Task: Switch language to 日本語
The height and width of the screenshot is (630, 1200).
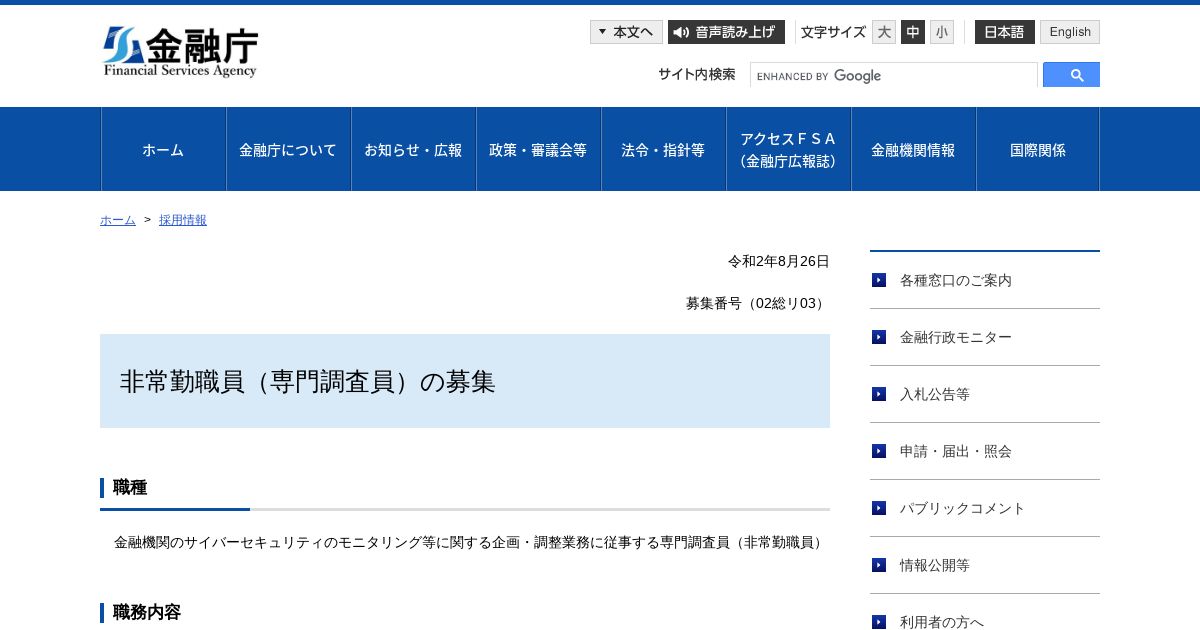Action: click(1005, 32)
